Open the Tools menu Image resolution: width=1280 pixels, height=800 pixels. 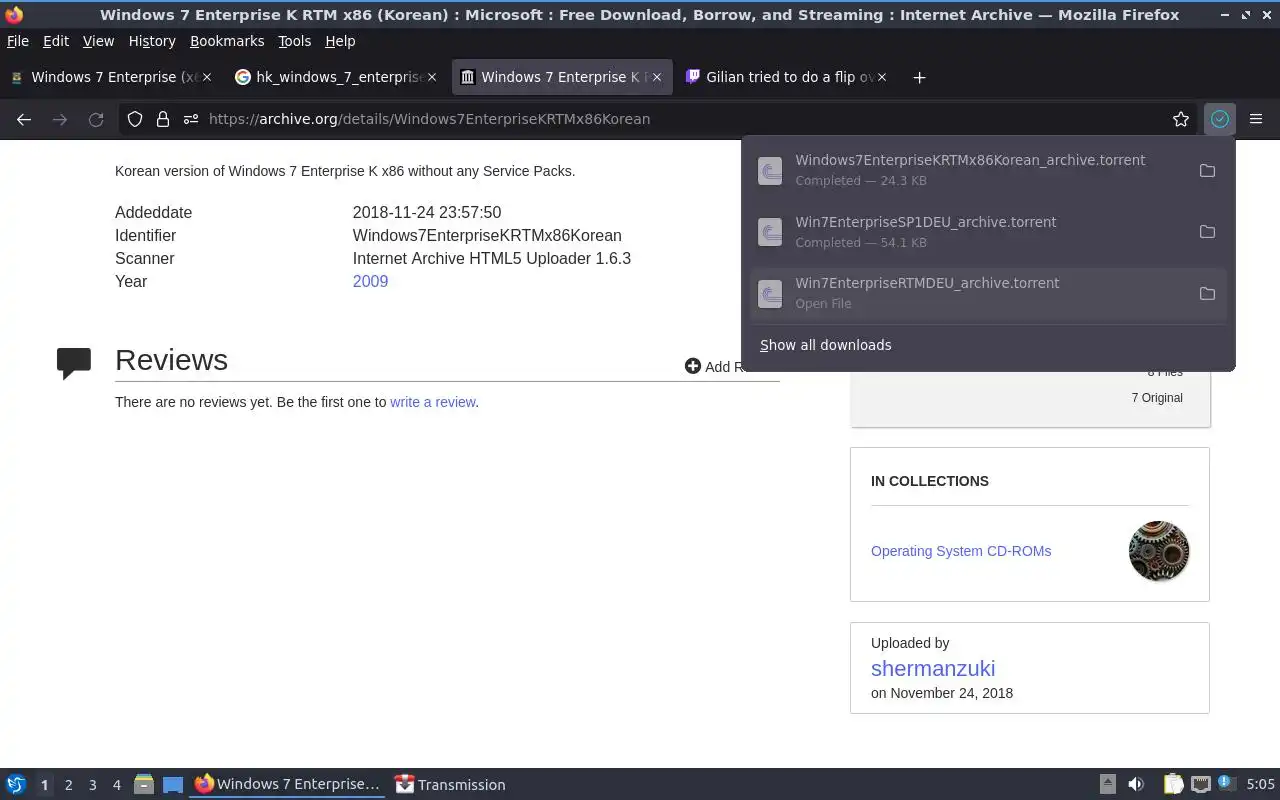coord(294,41)
